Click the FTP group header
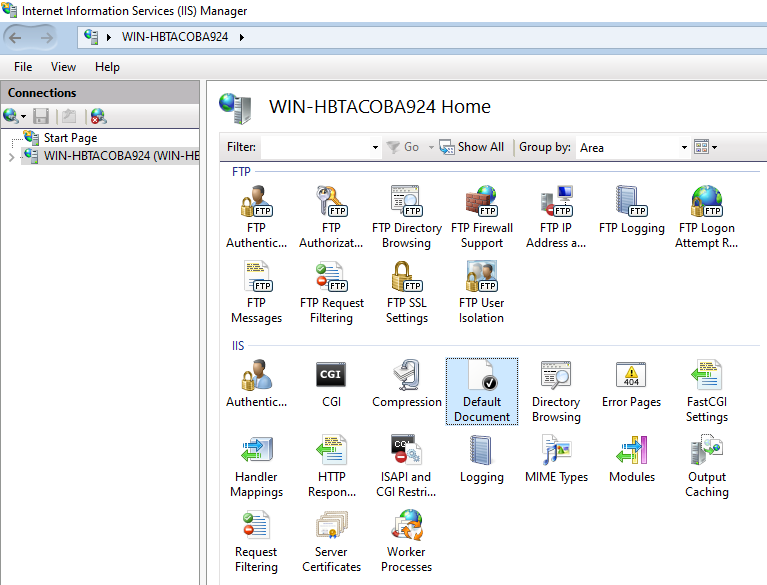 pyautogui.click(x=241, y=172)
